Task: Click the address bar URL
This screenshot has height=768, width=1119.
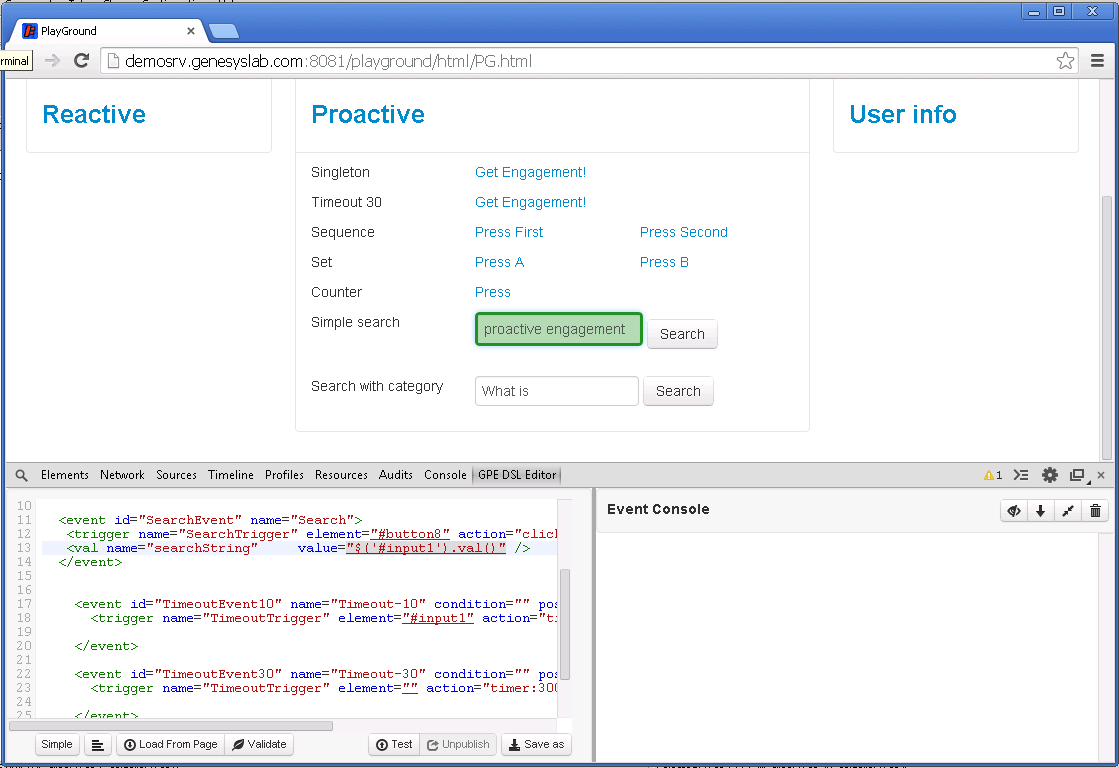Action: (328, 61)
